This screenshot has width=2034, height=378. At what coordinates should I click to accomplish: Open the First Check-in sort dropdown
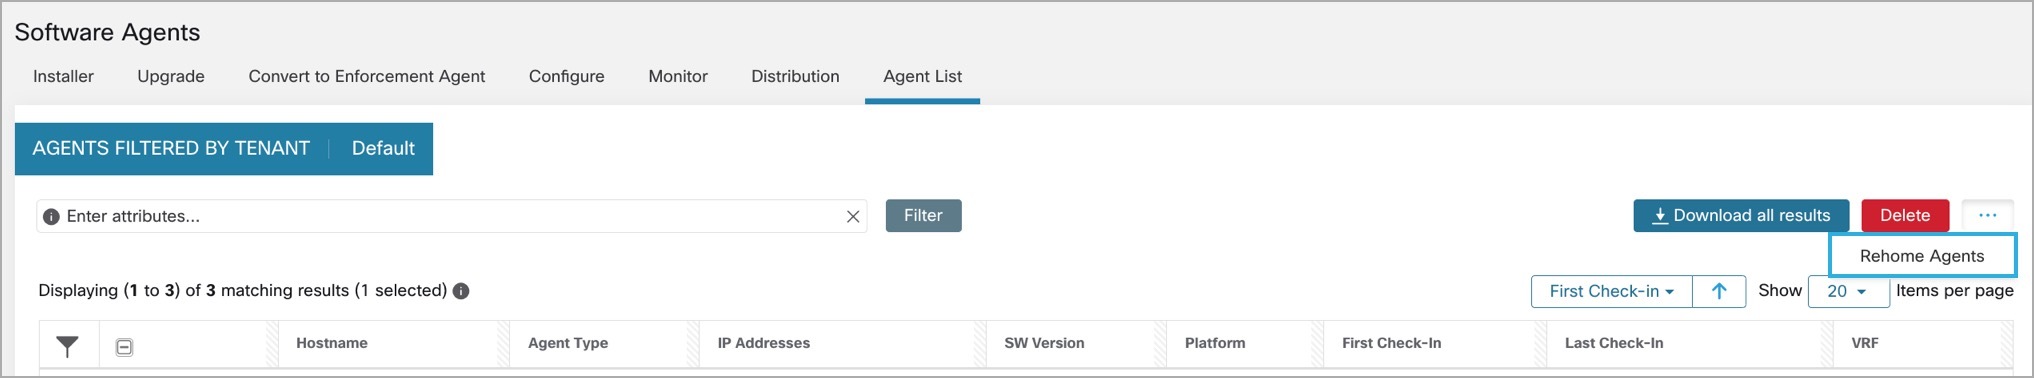(x=1612, y=291)
